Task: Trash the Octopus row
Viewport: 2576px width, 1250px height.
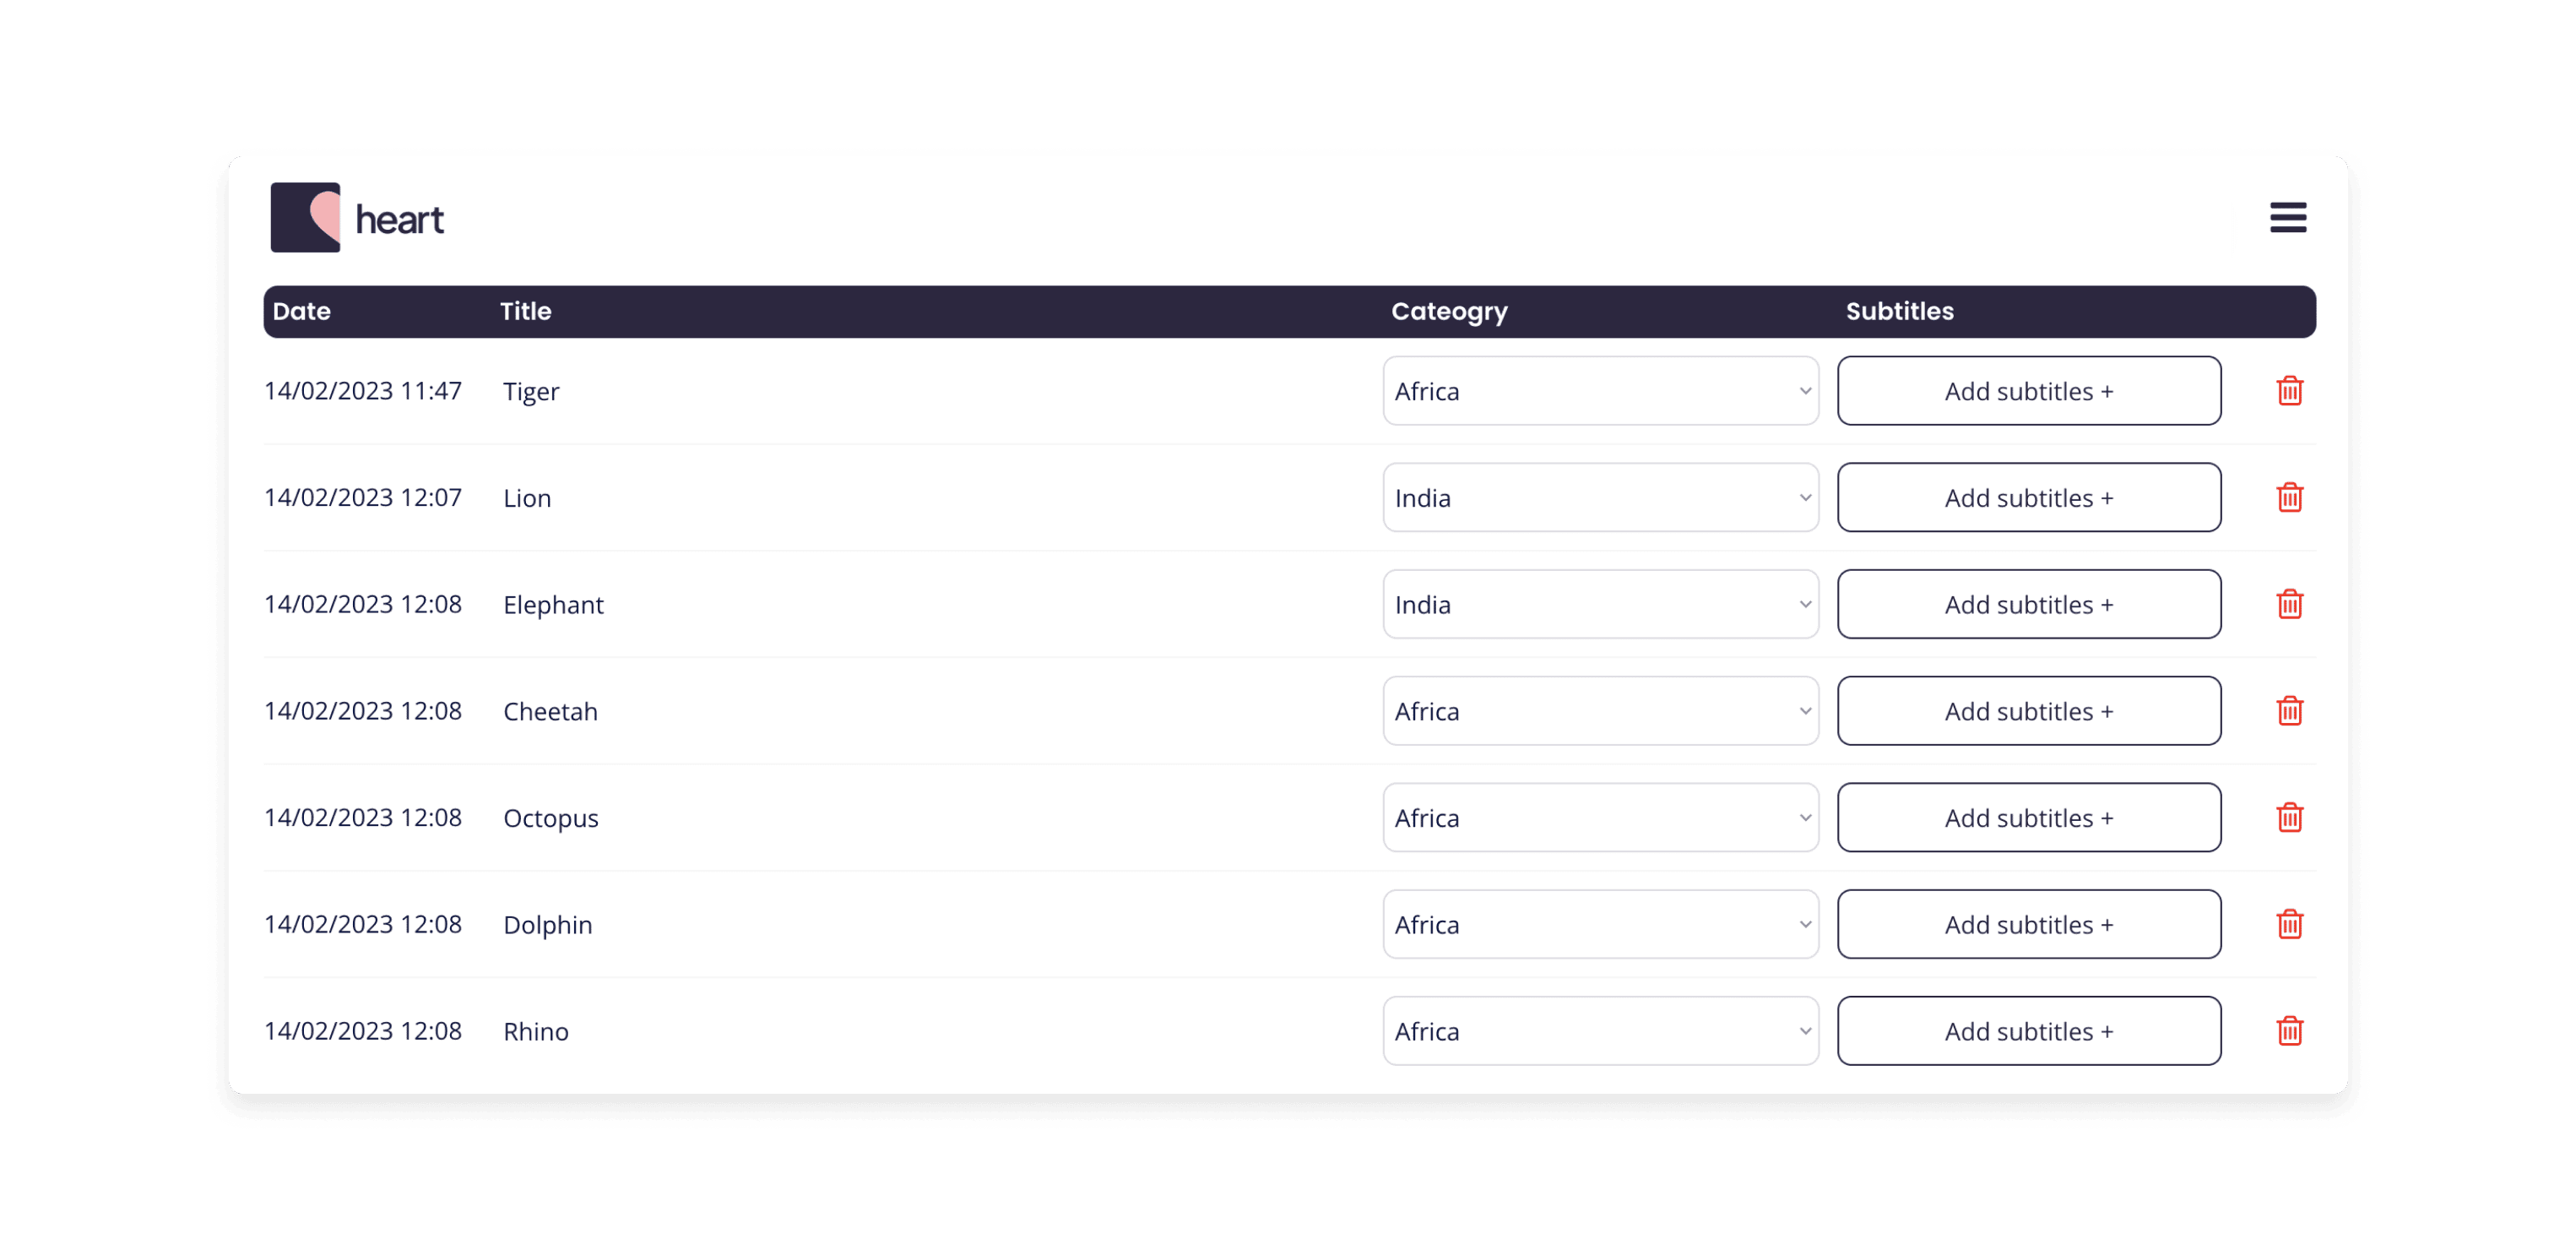Action: click(x=2289, y=818)
